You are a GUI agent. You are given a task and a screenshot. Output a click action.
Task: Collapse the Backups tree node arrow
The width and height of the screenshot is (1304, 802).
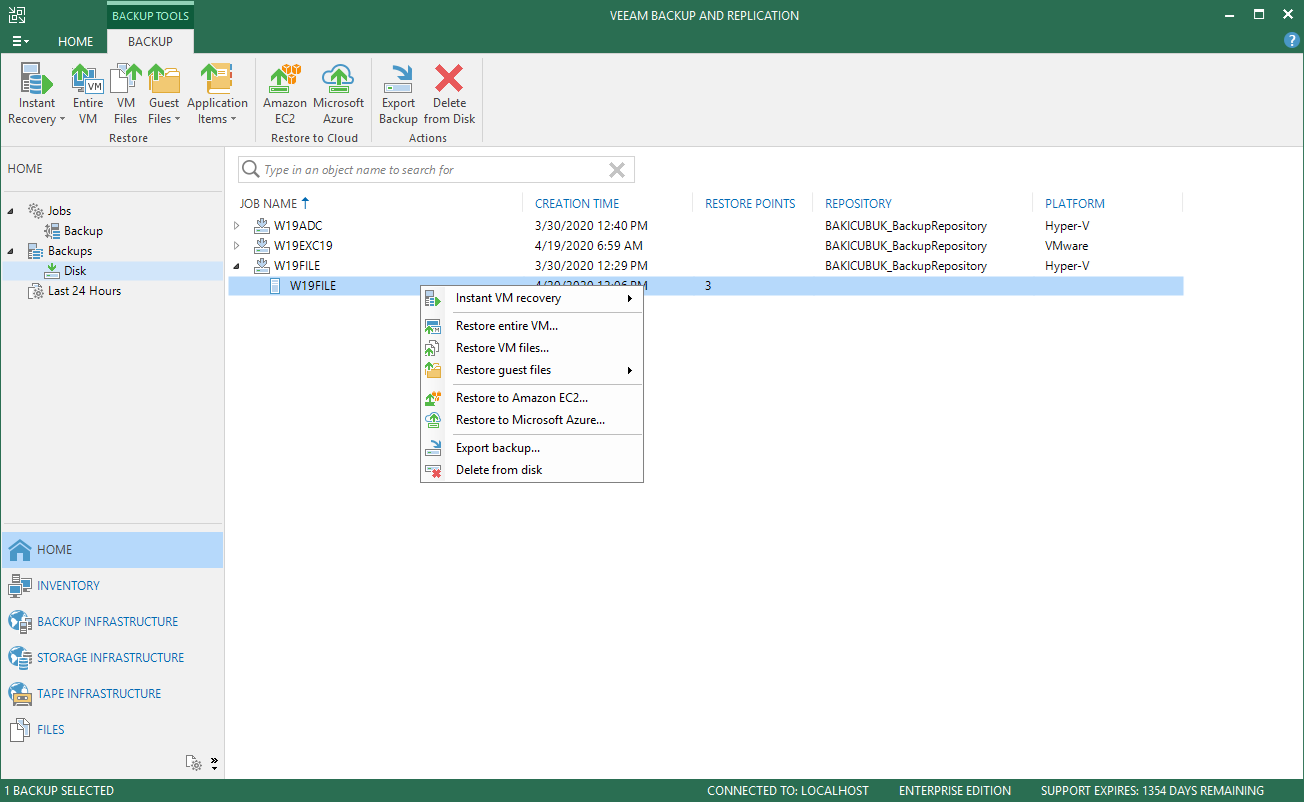[x=13, y=251]
